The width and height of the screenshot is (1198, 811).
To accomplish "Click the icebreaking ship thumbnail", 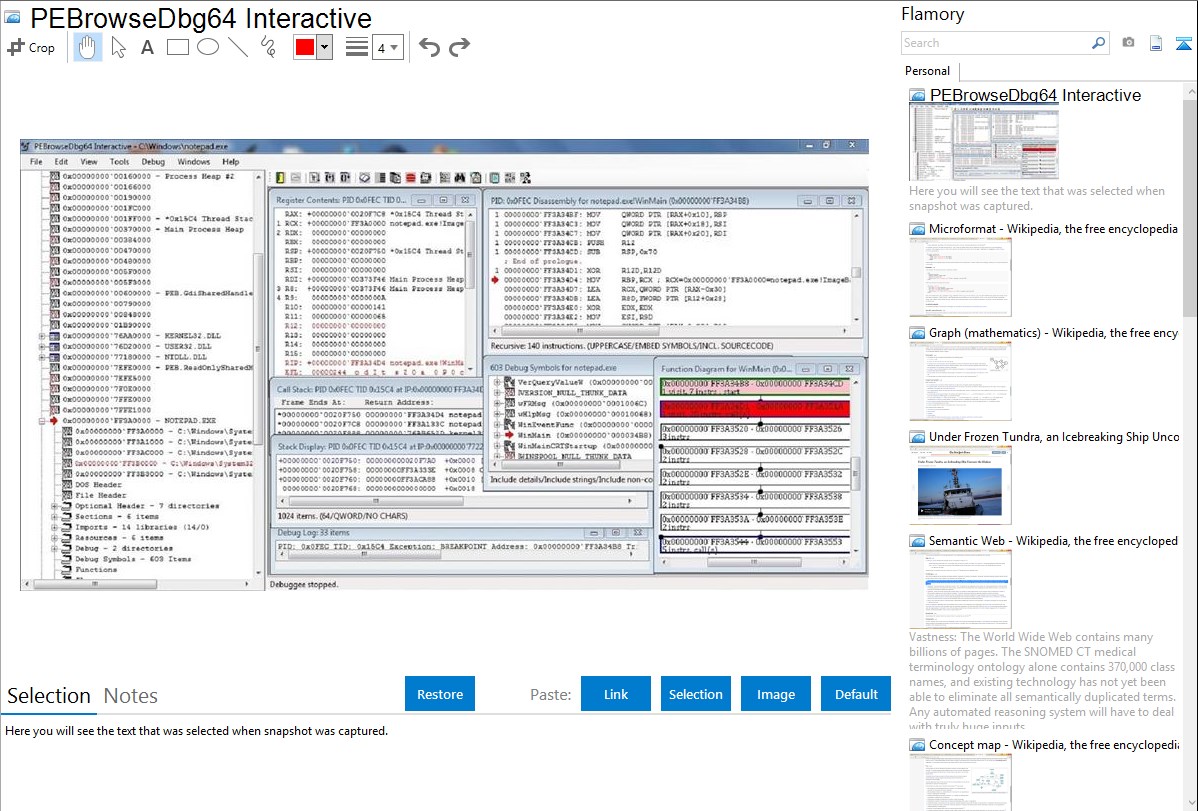I will tap(960, 485).
